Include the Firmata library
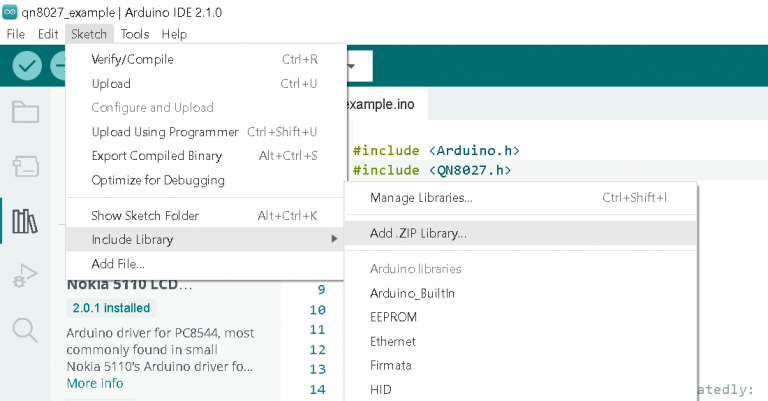Screen dimensions: 768x401 [x=521, y=365]
